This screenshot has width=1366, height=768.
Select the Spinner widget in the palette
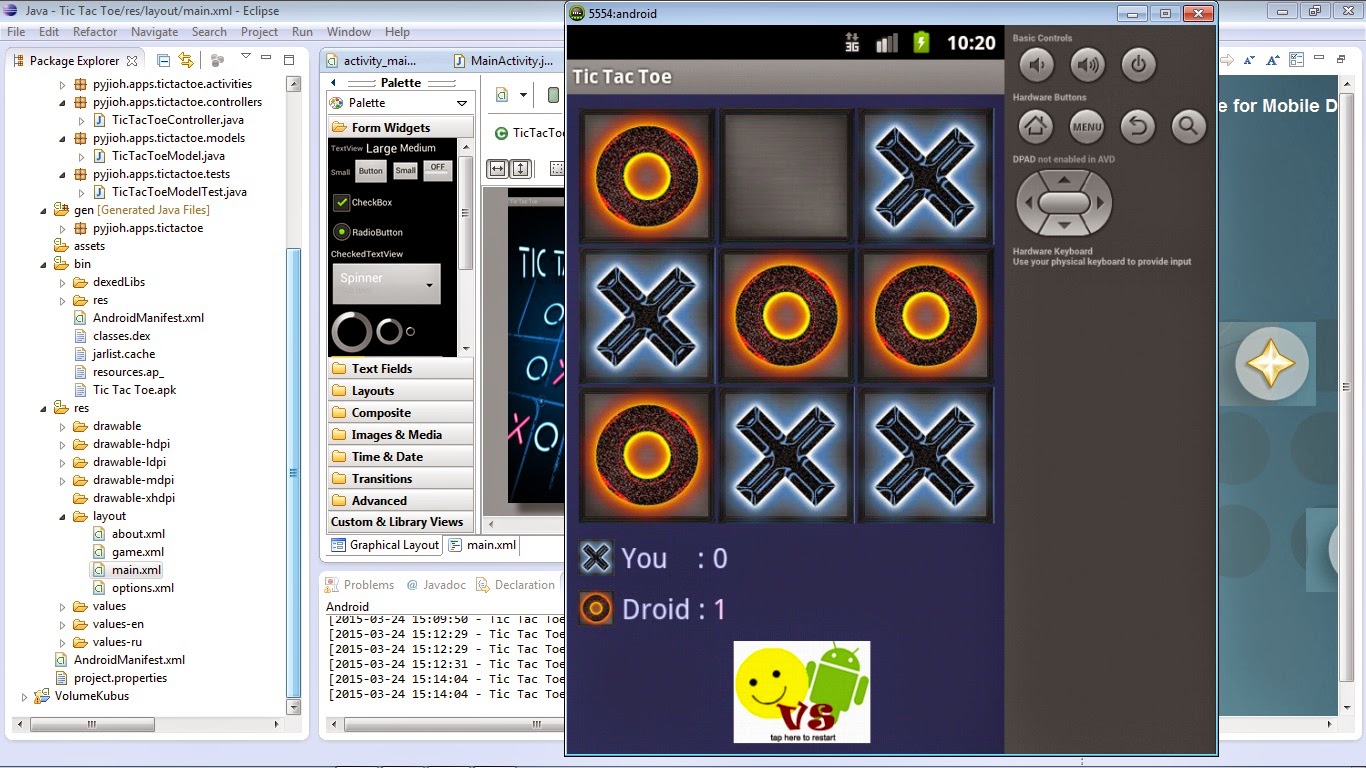click(x=386, y=283)
